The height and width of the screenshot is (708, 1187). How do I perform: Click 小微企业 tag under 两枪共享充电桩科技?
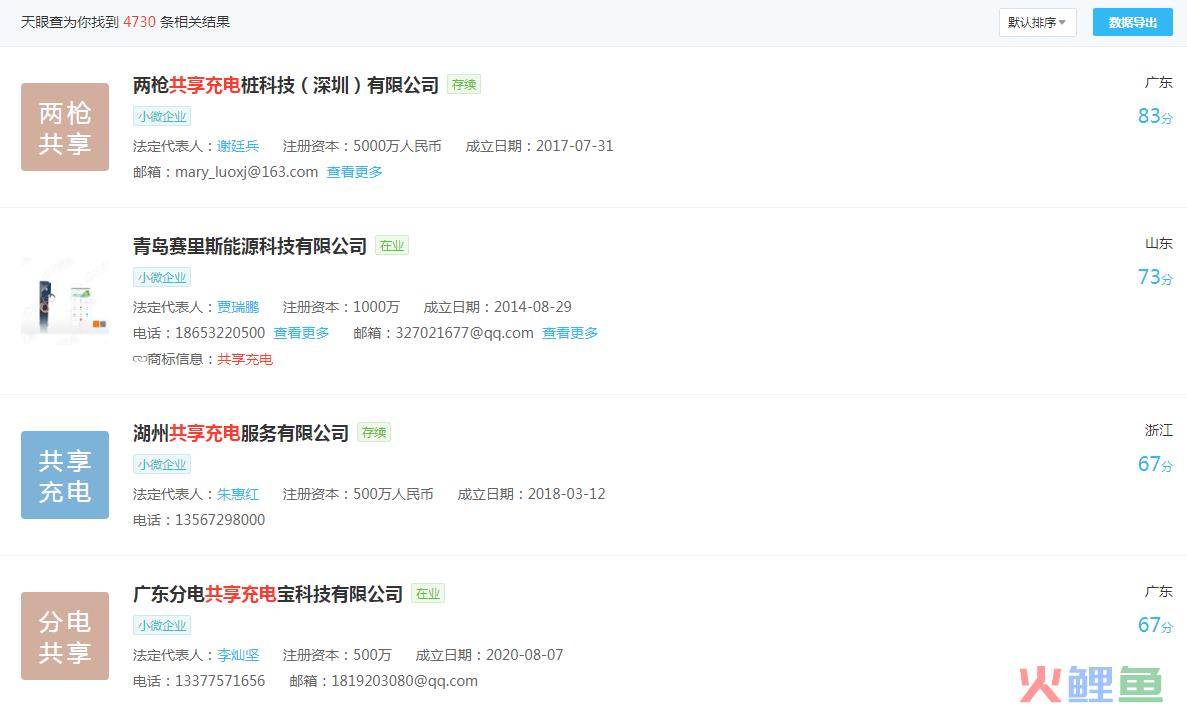pyautogui.click(x=162, y=117)
